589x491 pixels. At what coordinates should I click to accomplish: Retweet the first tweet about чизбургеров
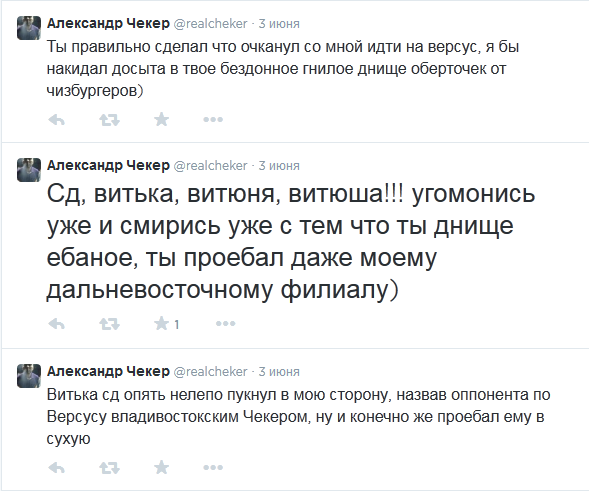109,120
